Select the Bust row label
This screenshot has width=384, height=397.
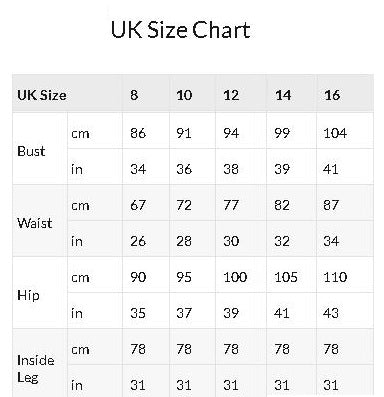click(x=31, y=151)
